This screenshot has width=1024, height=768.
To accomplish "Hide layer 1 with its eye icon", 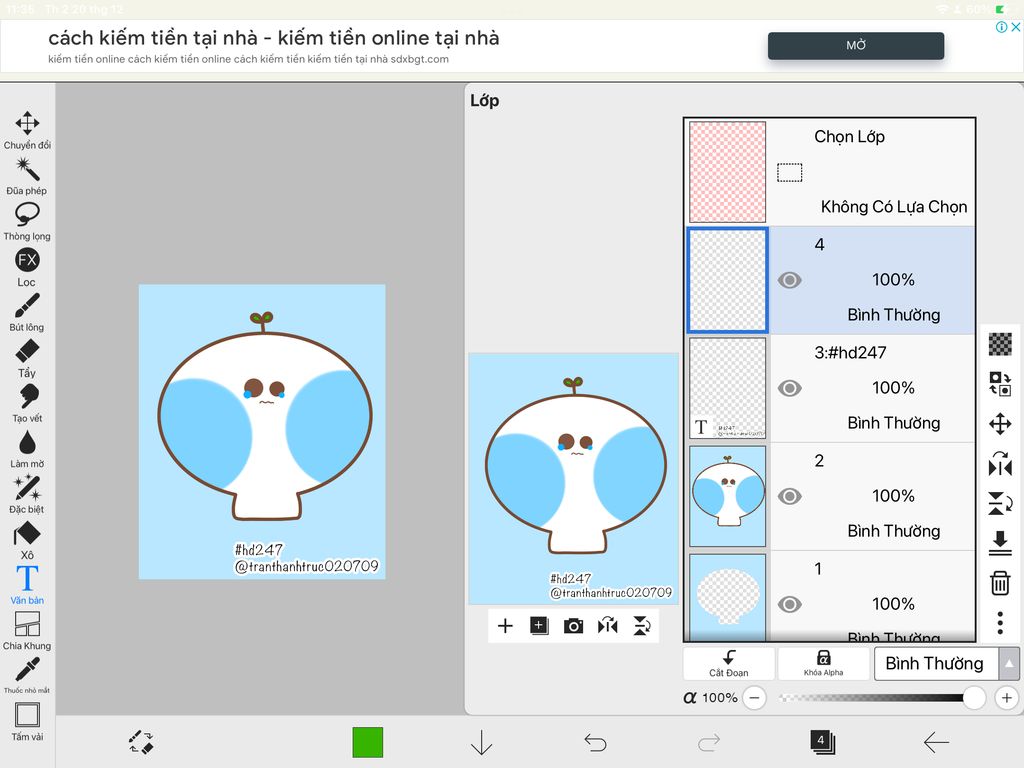I will click(x=790, y=605).
